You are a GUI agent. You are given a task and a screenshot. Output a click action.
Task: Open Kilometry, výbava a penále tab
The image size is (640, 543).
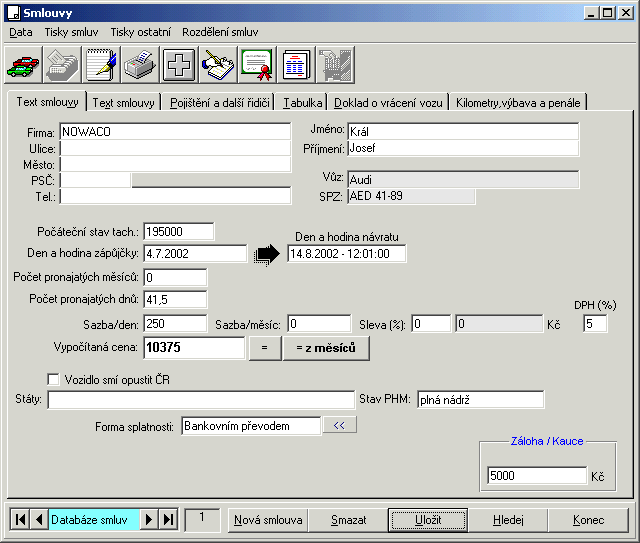(x=518, y=103)
